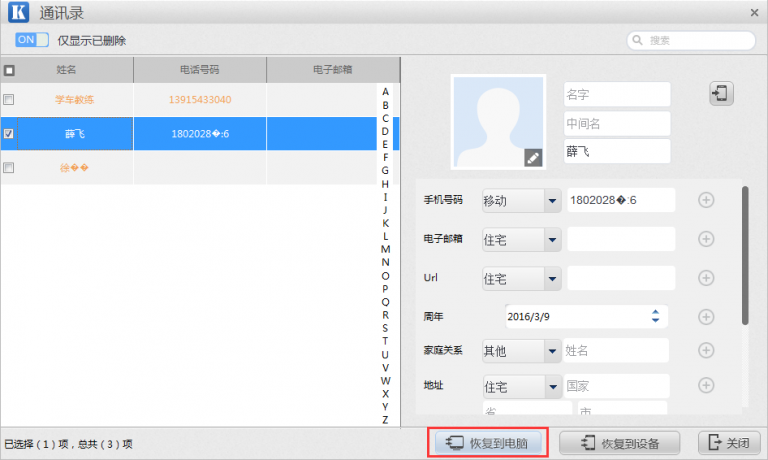This screenshot has width=768, height=460.
Task: Click 恢复到电脑 restore to computer button
Action: click(488, 443)
